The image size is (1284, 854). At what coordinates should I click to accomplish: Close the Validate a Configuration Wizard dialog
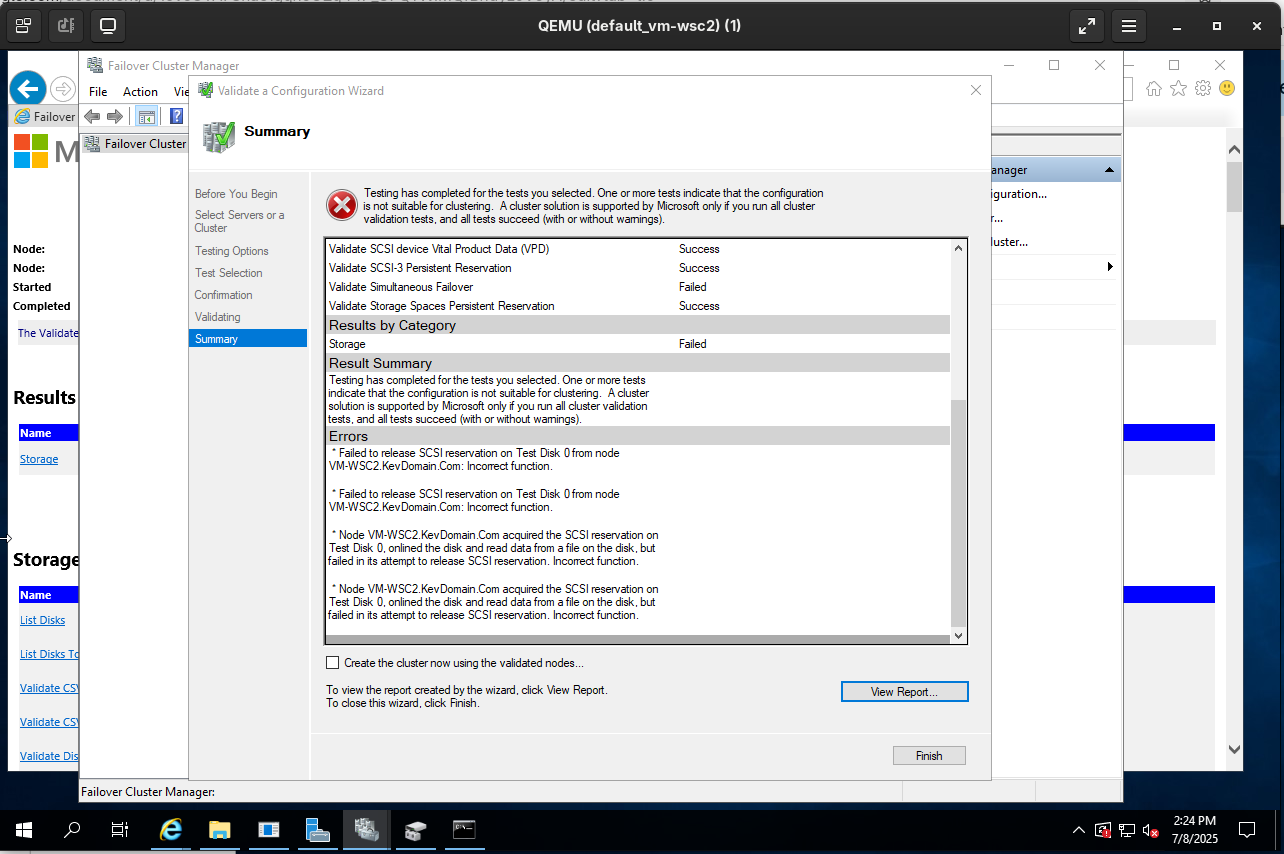click(976, 90)
